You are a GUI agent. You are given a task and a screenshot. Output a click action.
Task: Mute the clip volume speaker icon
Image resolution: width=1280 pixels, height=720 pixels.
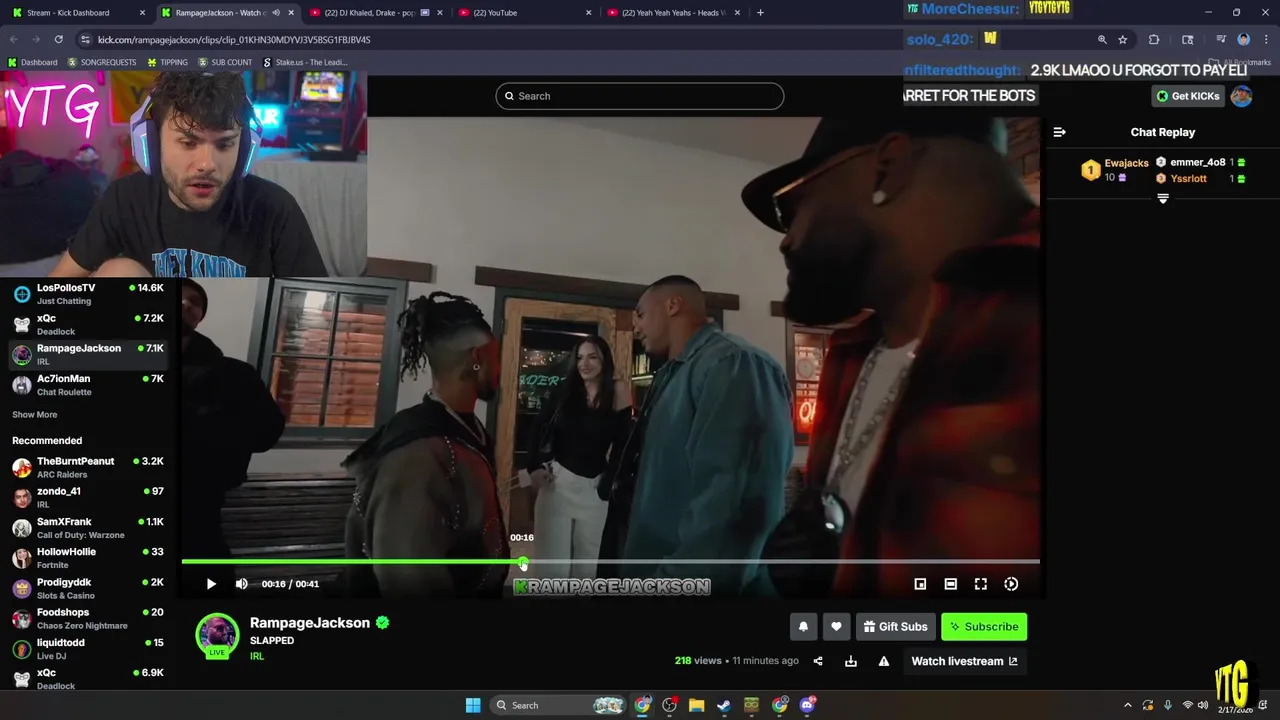click(x=241, y=584)
